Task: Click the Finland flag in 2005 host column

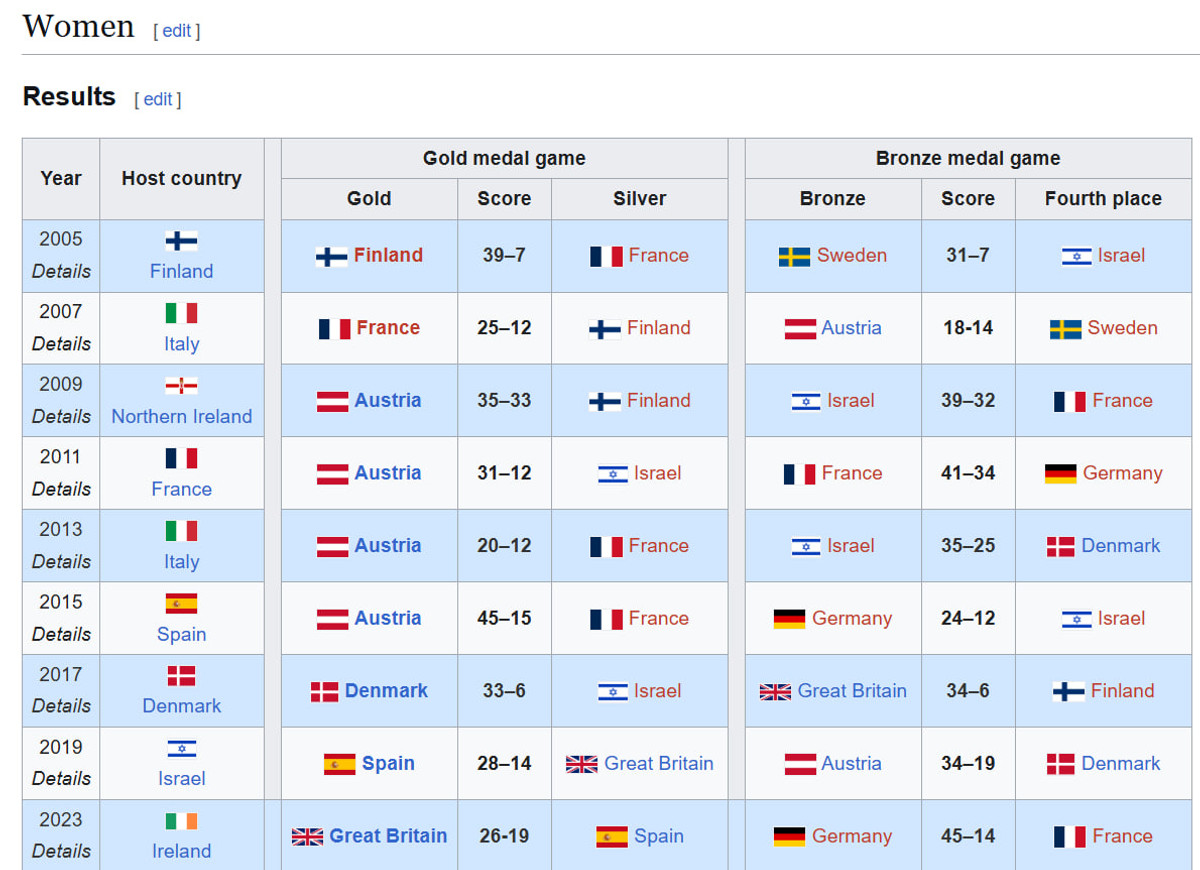Action: tap(181, 241)
